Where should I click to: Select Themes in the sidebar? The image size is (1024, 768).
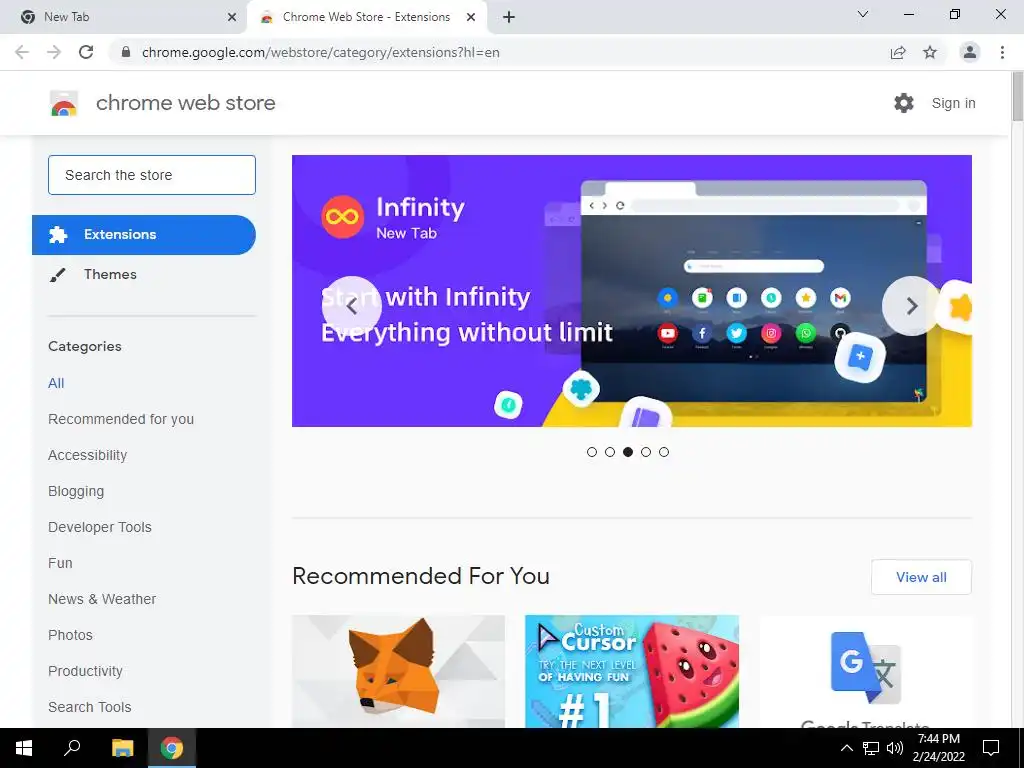pyautogui.click(x=144, y=274)
